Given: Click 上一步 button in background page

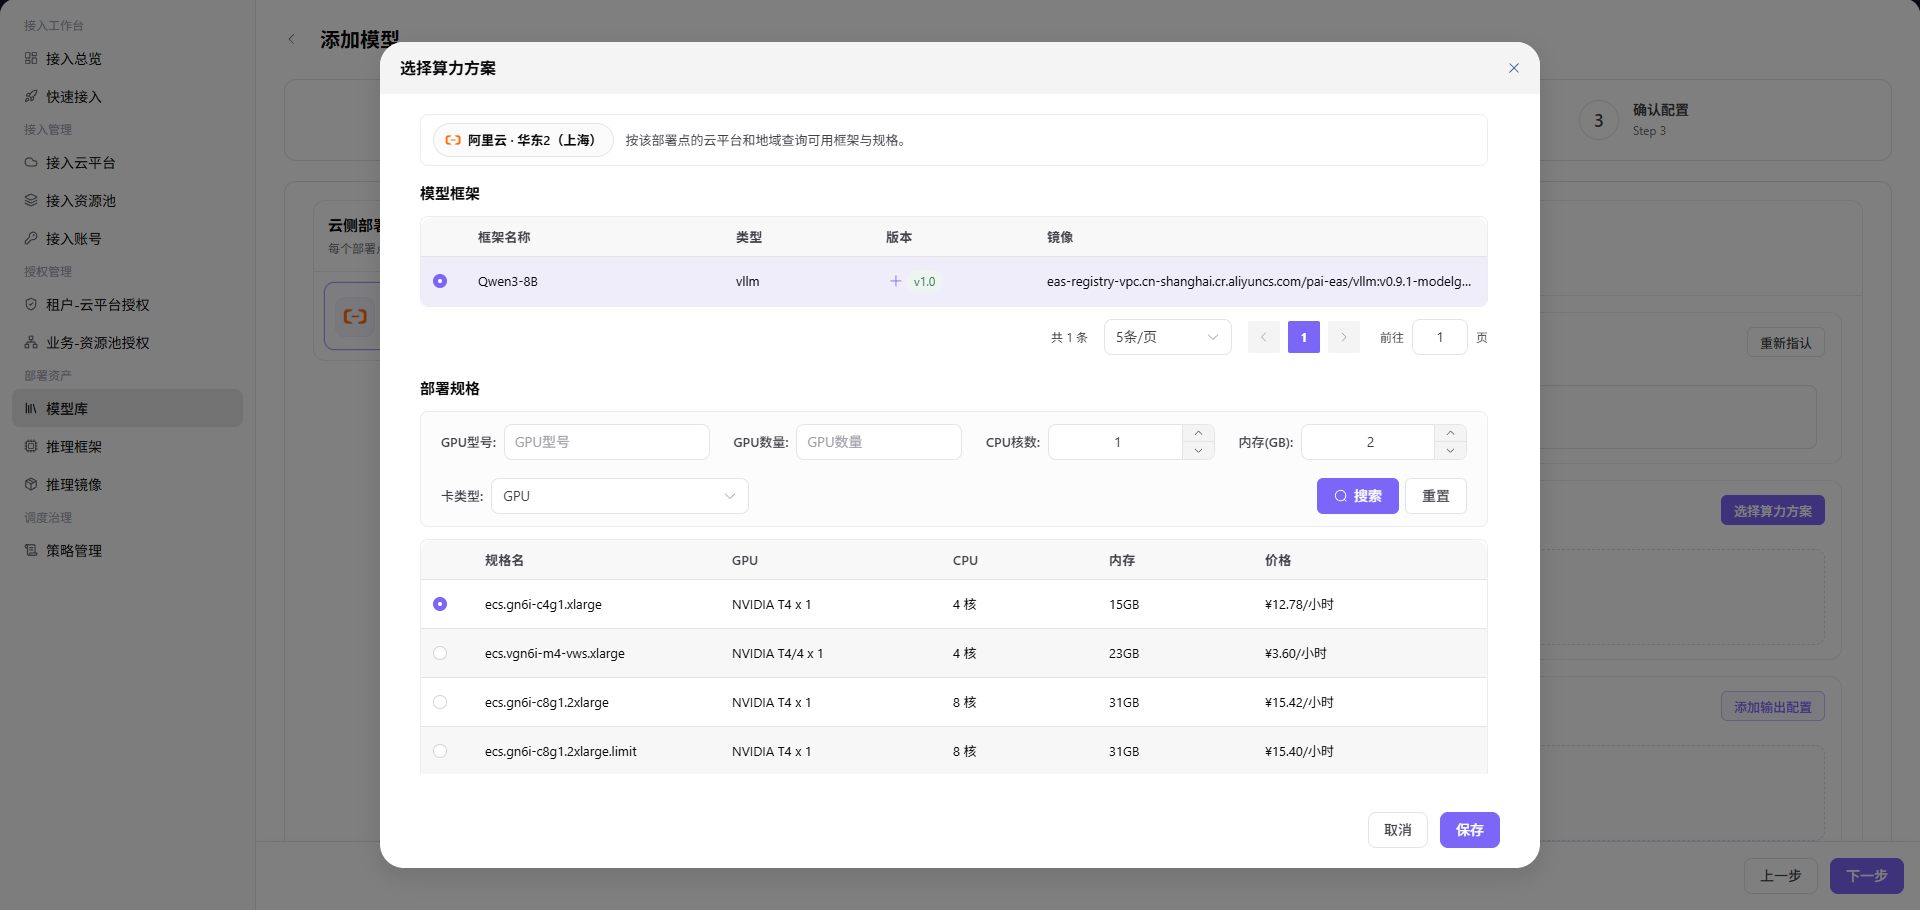Looking at the screenshot, I should 1781,876.
